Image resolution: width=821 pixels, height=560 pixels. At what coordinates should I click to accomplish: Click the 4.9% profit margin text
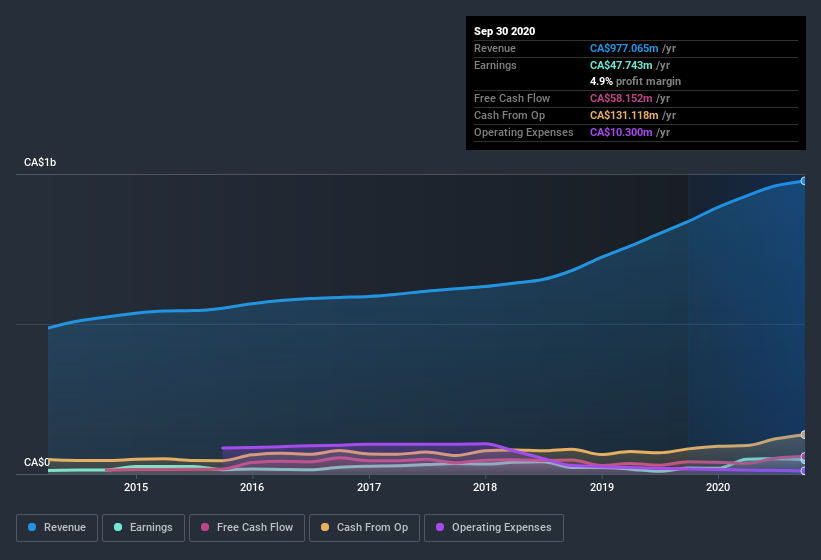pyautogui.click(x=635, y=81)
